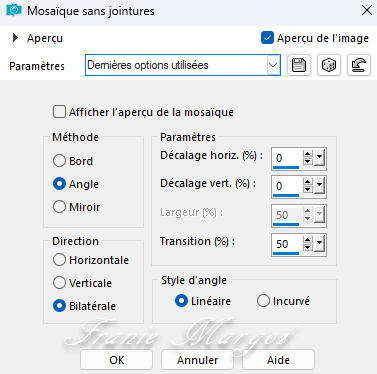Click the reset to default arrow icon
This screenshot has height=374, width=377.
point(359,65)
